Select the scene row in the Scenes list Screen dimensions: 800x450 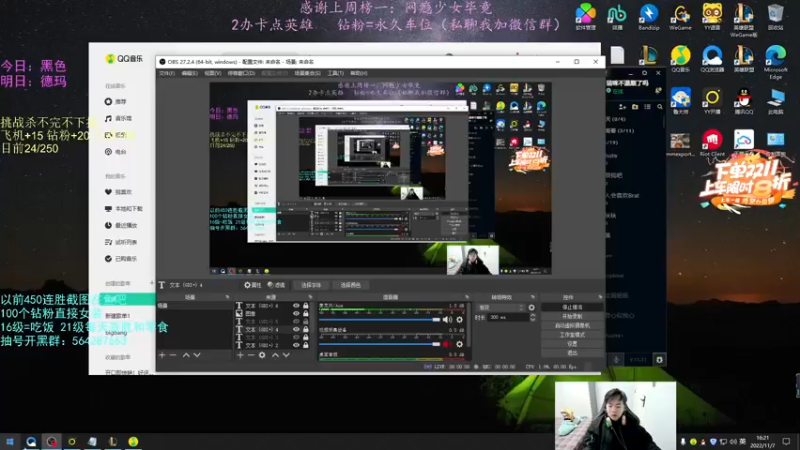[195, 306]
